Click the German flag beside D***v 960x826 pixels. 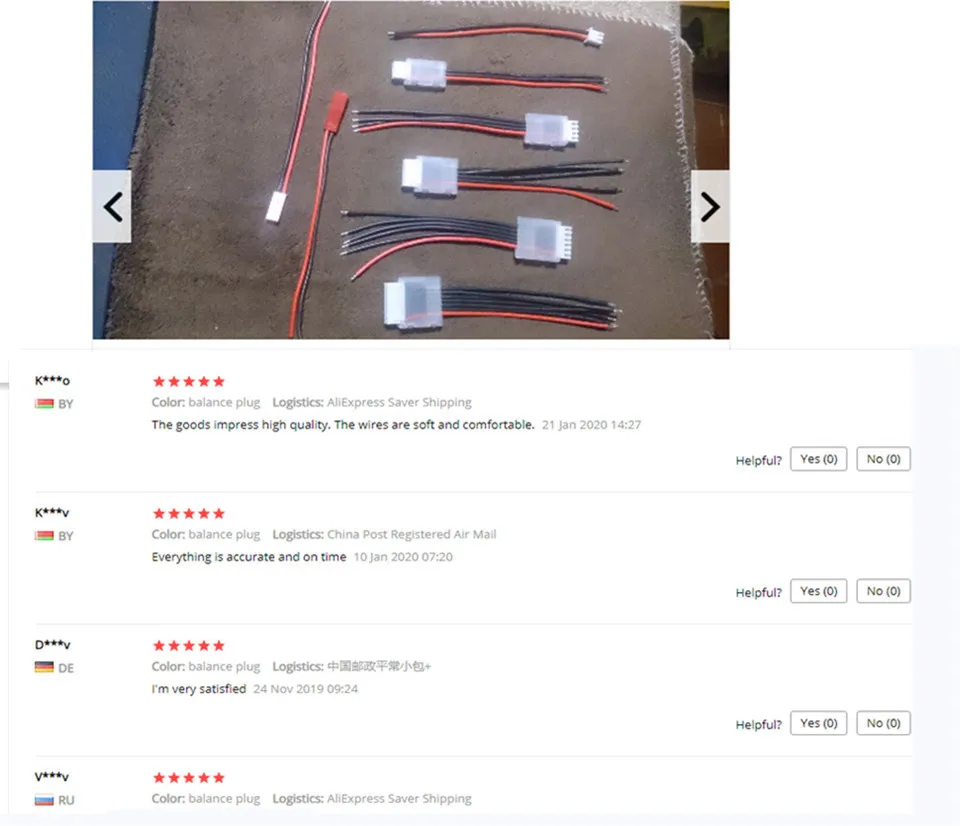(44, 667)
